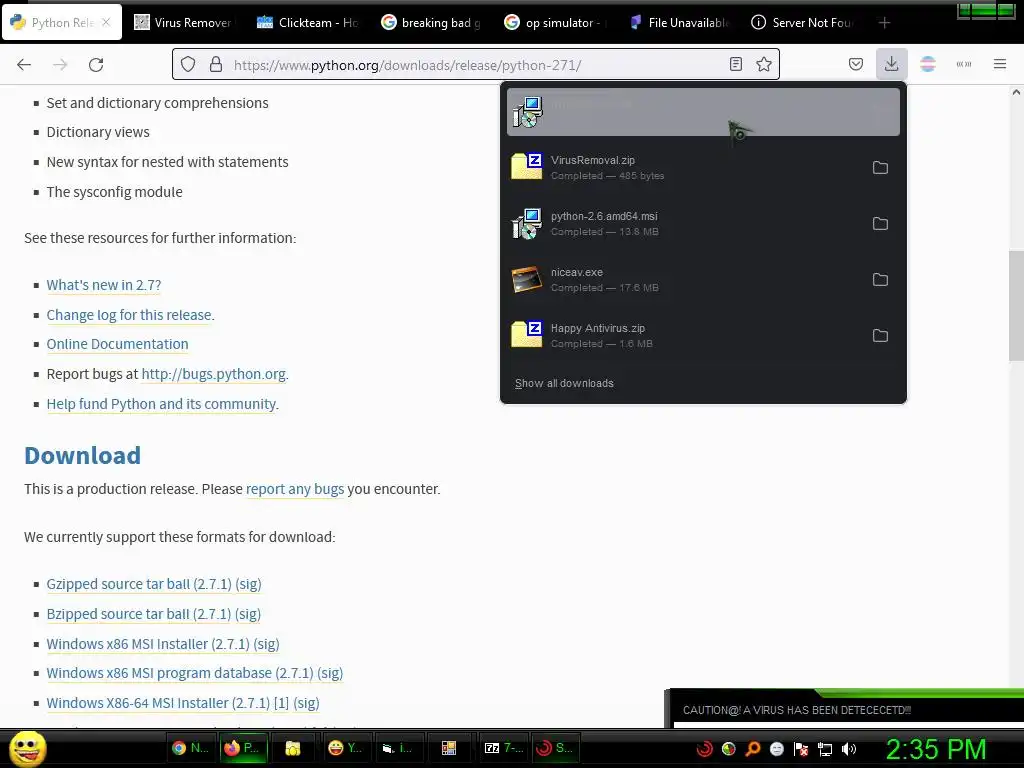Download Windows x86 MSI Installer (2.7.1)
This screenshot has height=768, width=1024.
[x=148, y=644]
